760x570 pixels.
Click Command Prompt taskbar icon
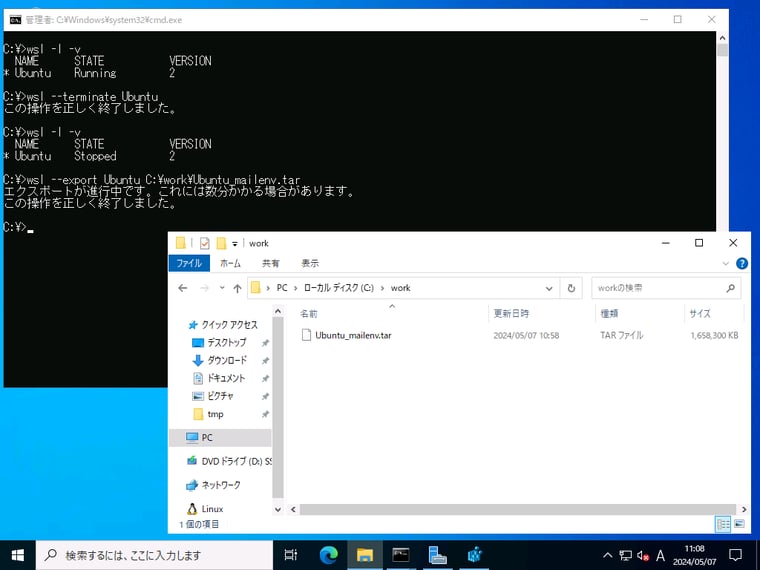point(401,555)
